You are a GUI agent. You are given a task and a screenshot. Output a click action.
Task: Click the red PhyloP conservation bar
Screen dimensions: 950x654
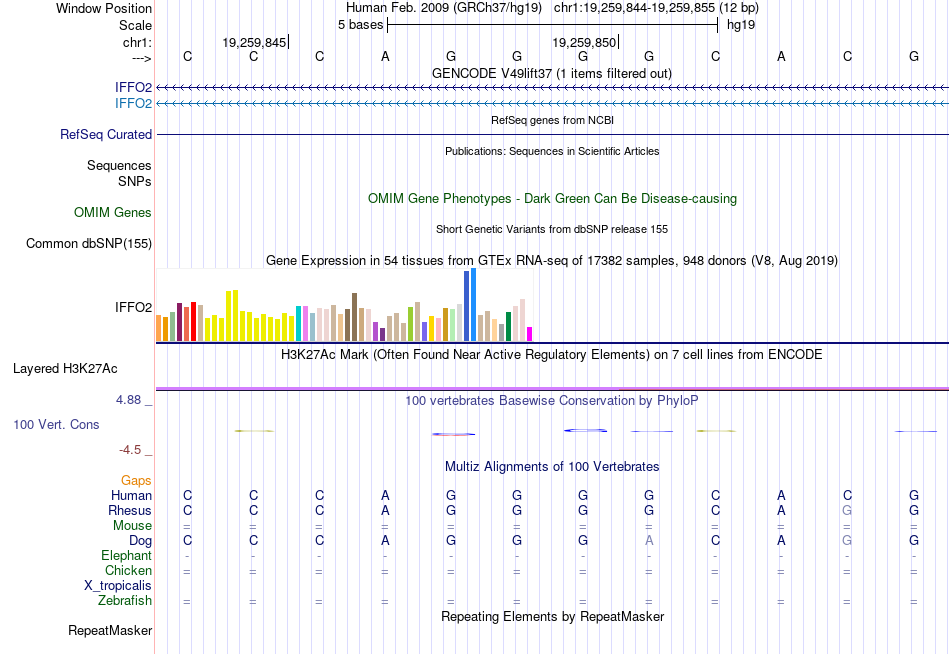(x=453, y=434)
